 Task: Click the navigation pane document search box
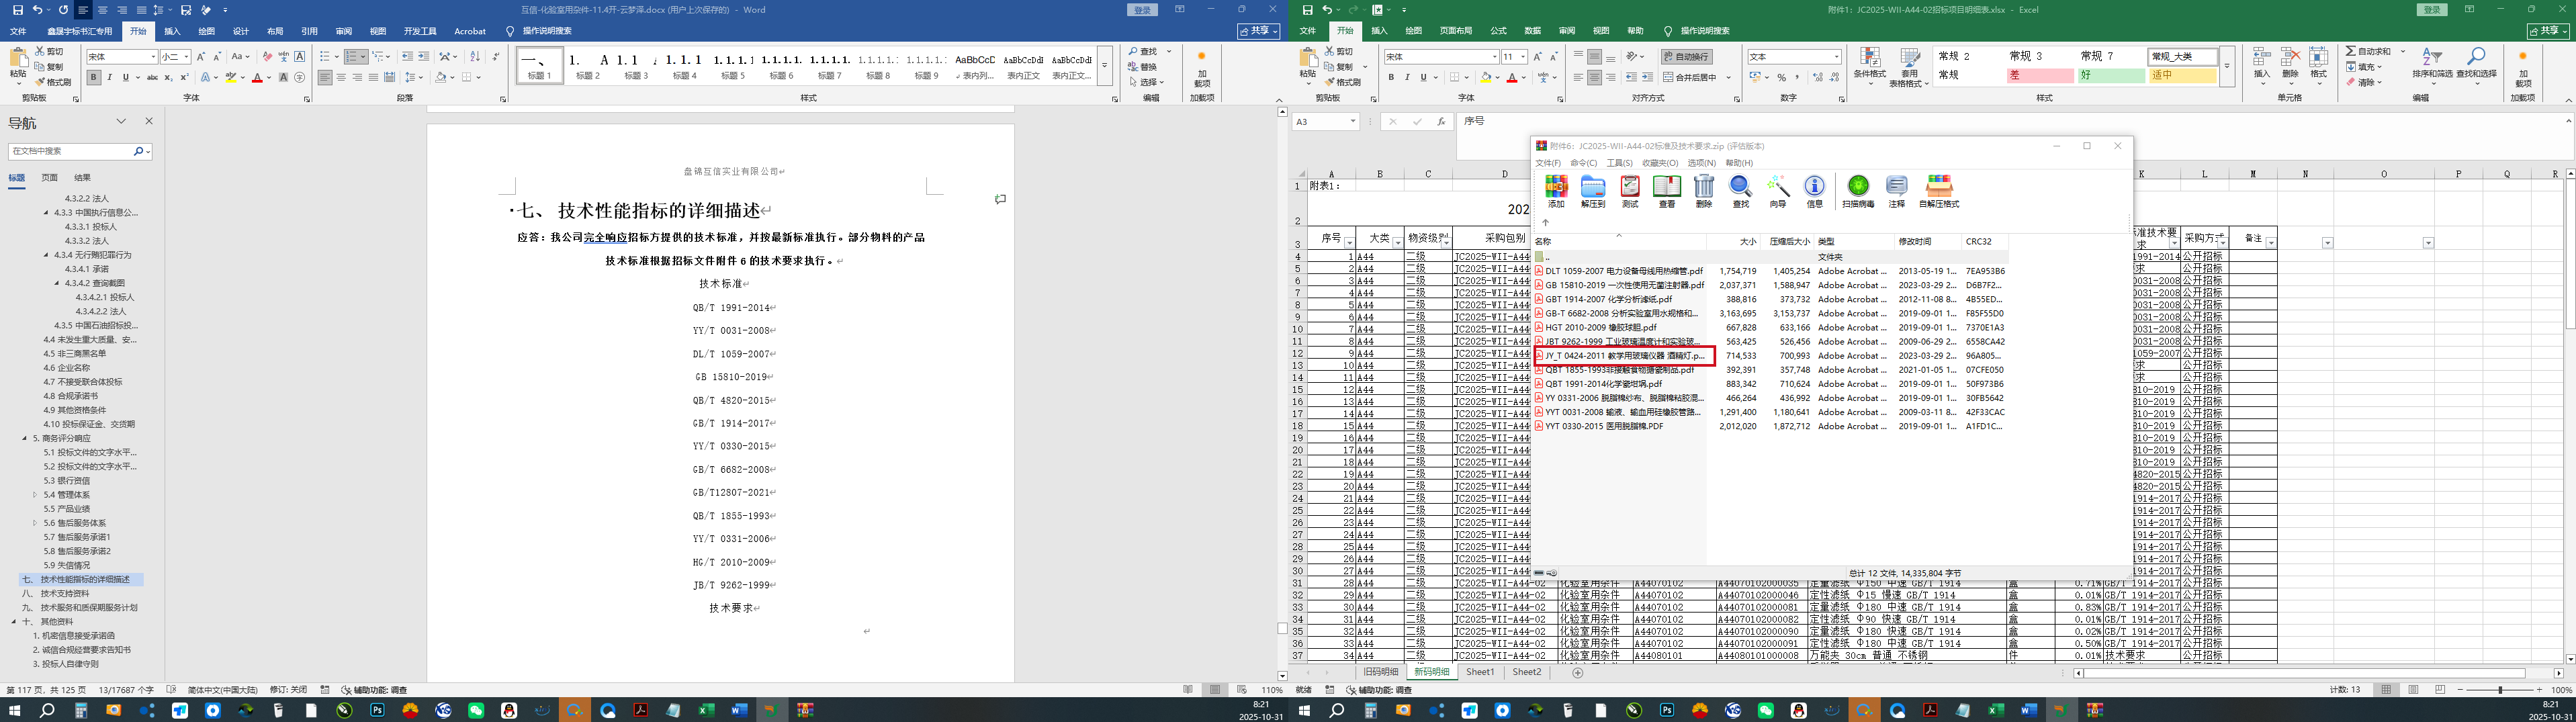click(x=70, y=151)
